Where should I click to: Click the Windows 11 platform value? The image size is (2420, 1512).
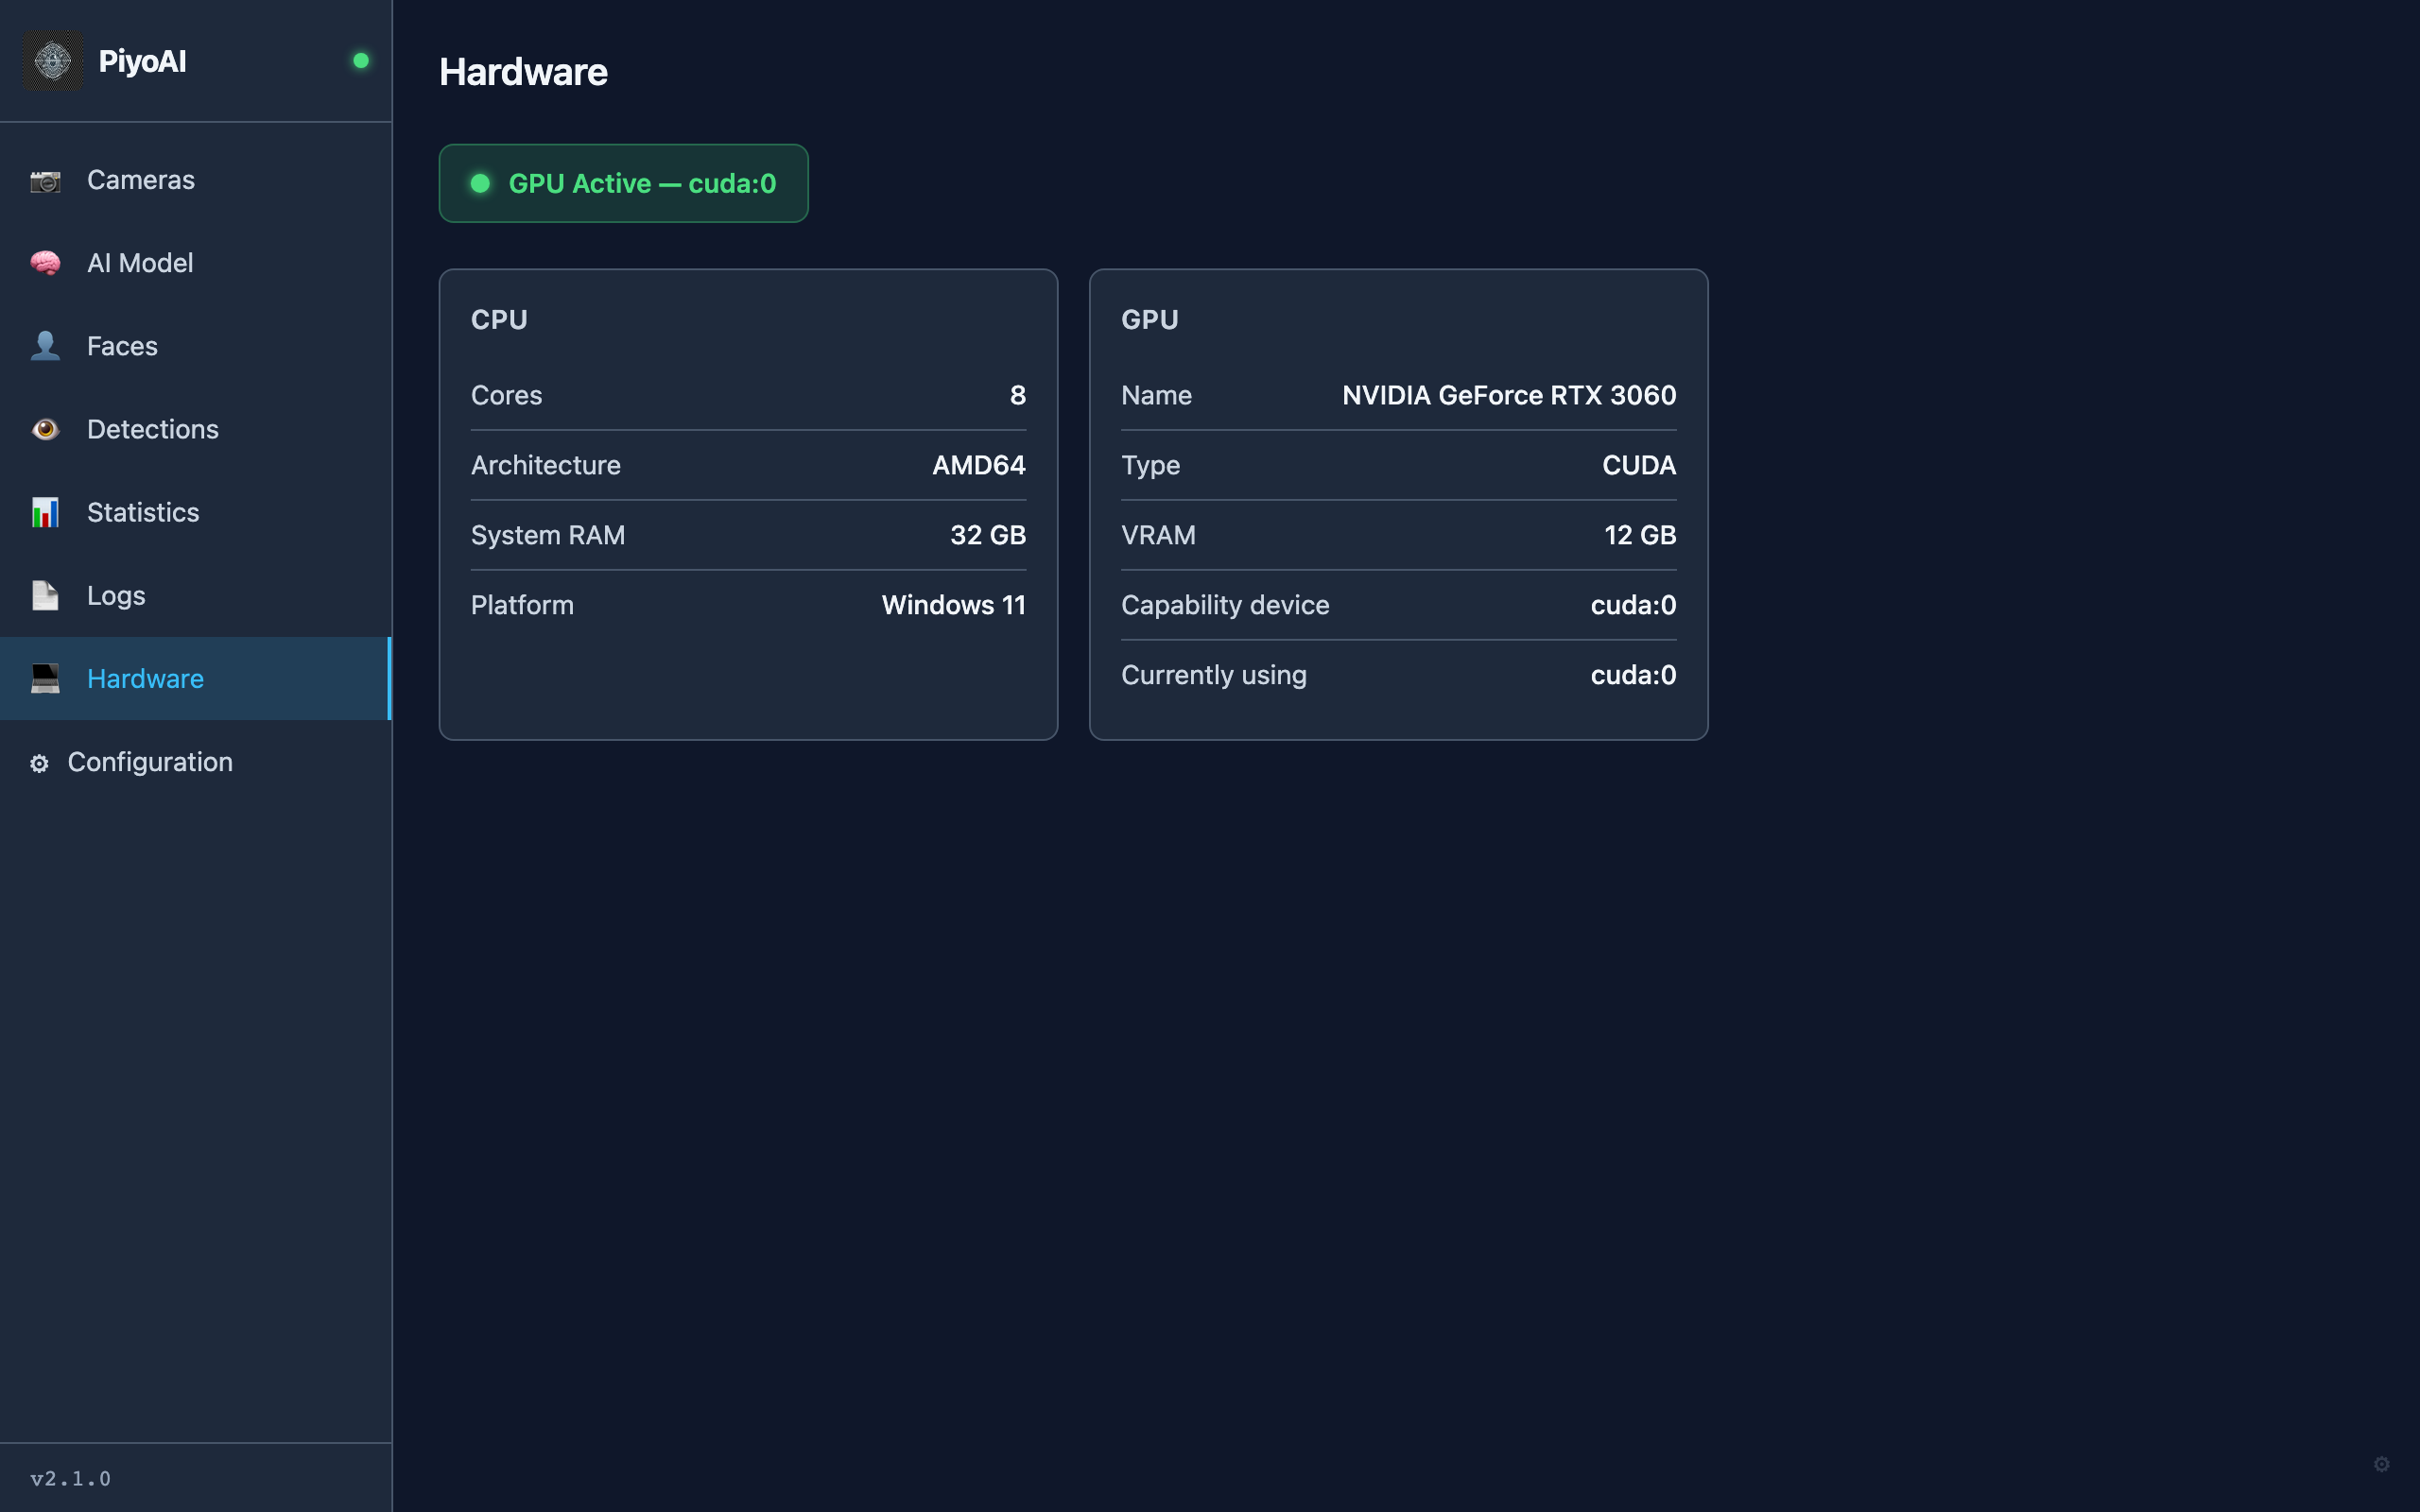pyautogui.click(x=954, y=605)
